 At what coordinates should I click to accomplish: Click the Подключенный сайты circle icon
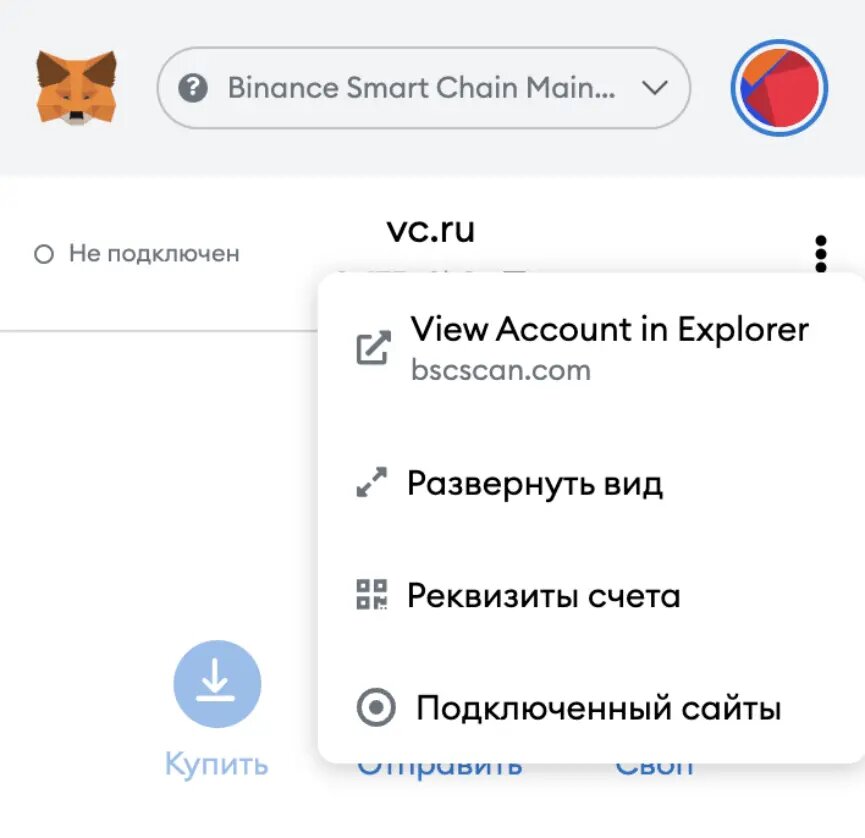(x=376, y=708)
